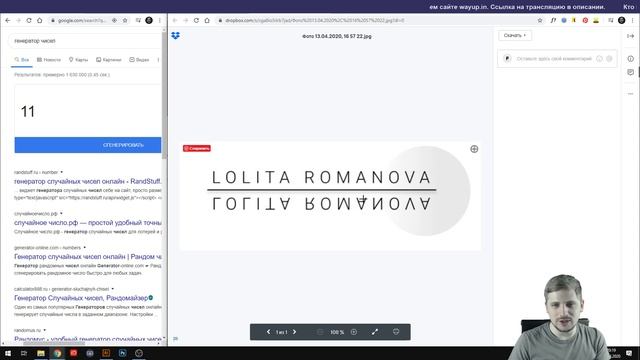The image size is (640, 360).
Task: Click the Google search box with генератор чисел
Action: [x=85, y=41]
